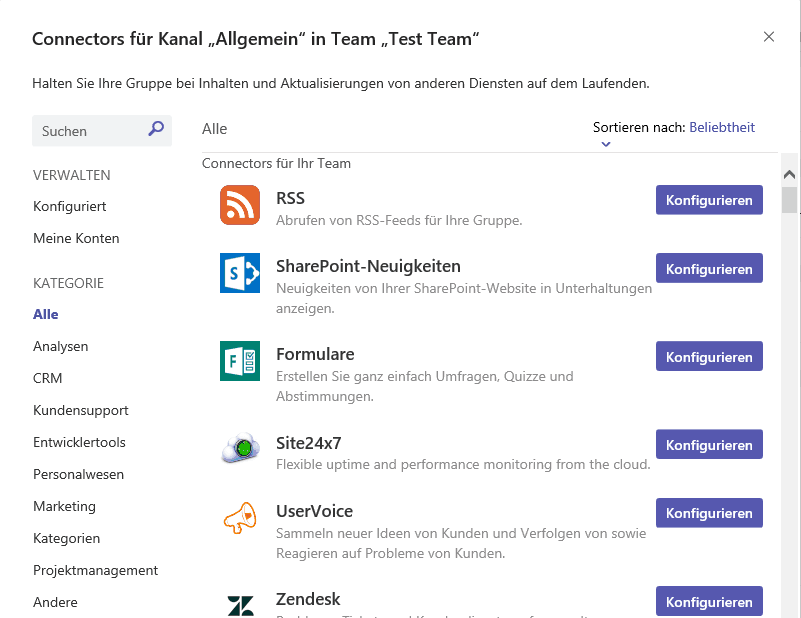Close the Connectors dialog with X
Image resolution: width=801 pixels, height=618 pixels.
769,37
